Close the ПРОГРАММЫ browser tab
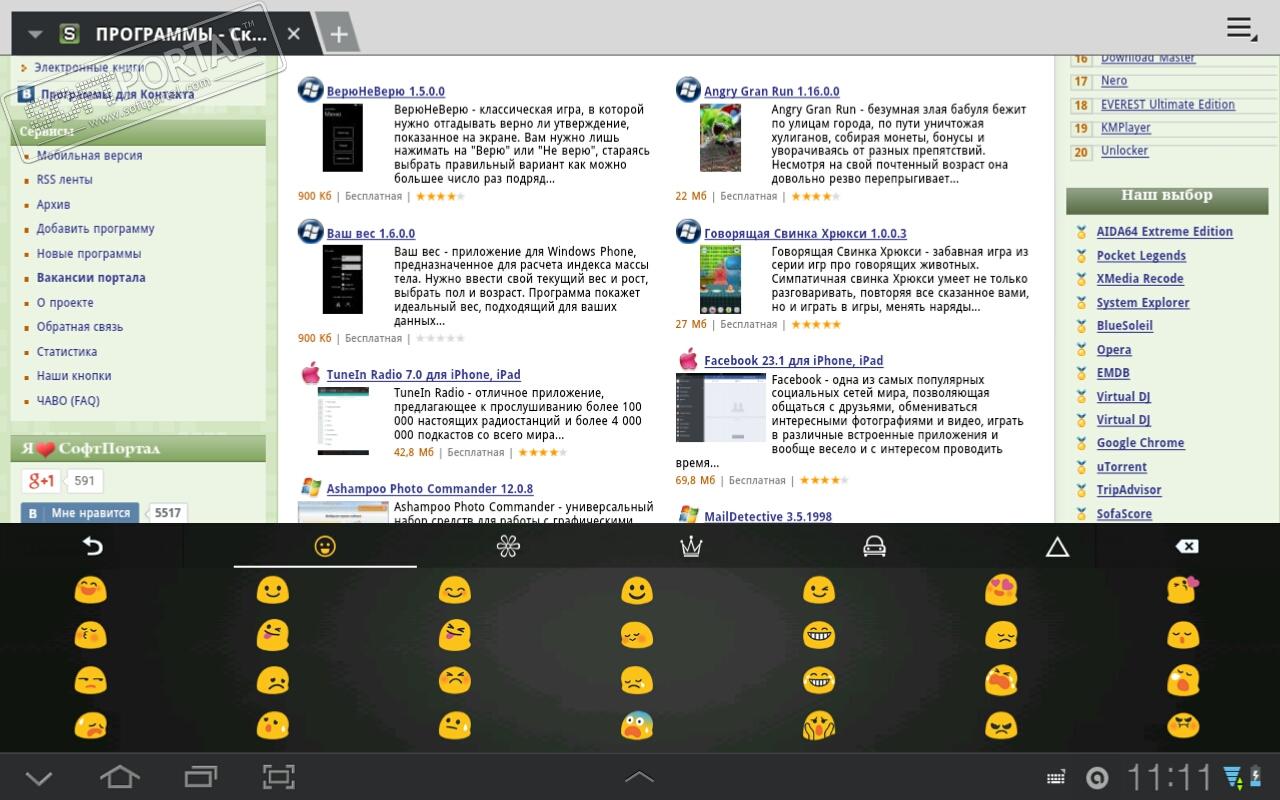This screenshot has width=1280, height=800. click(293, 34)
